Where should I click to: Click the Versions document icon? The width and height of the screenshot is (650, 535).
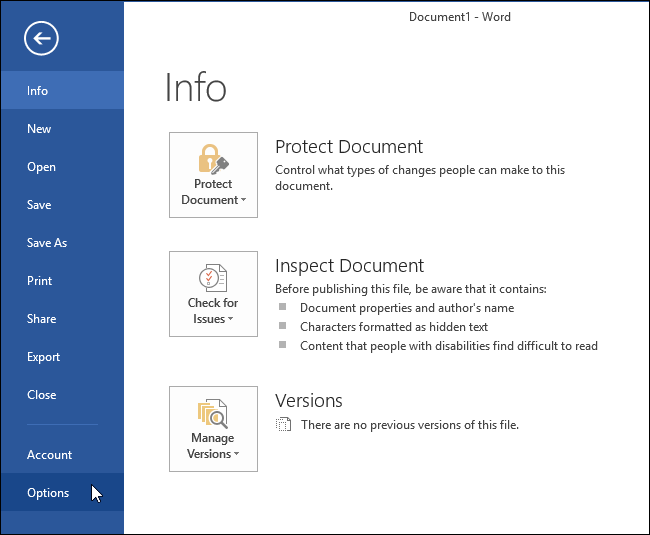284,425
